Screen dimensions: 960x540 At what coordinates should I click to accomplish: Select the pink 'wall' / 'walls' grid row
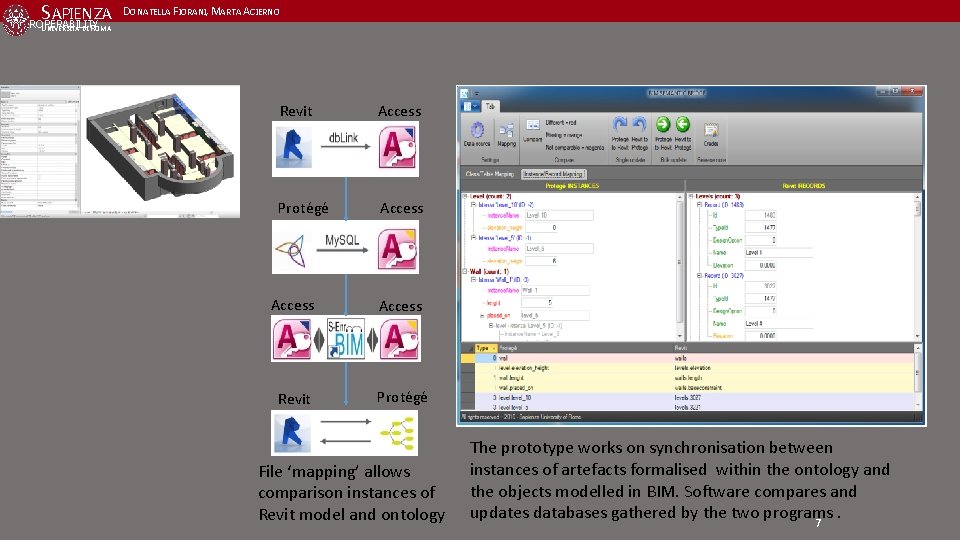[687, 358]
